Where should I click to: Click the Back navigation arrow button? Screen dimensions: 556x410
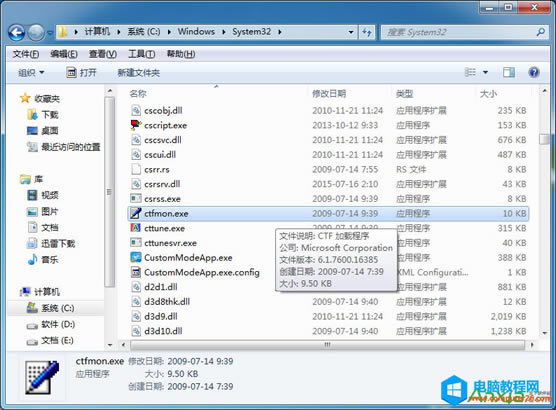tap(16, 33)
